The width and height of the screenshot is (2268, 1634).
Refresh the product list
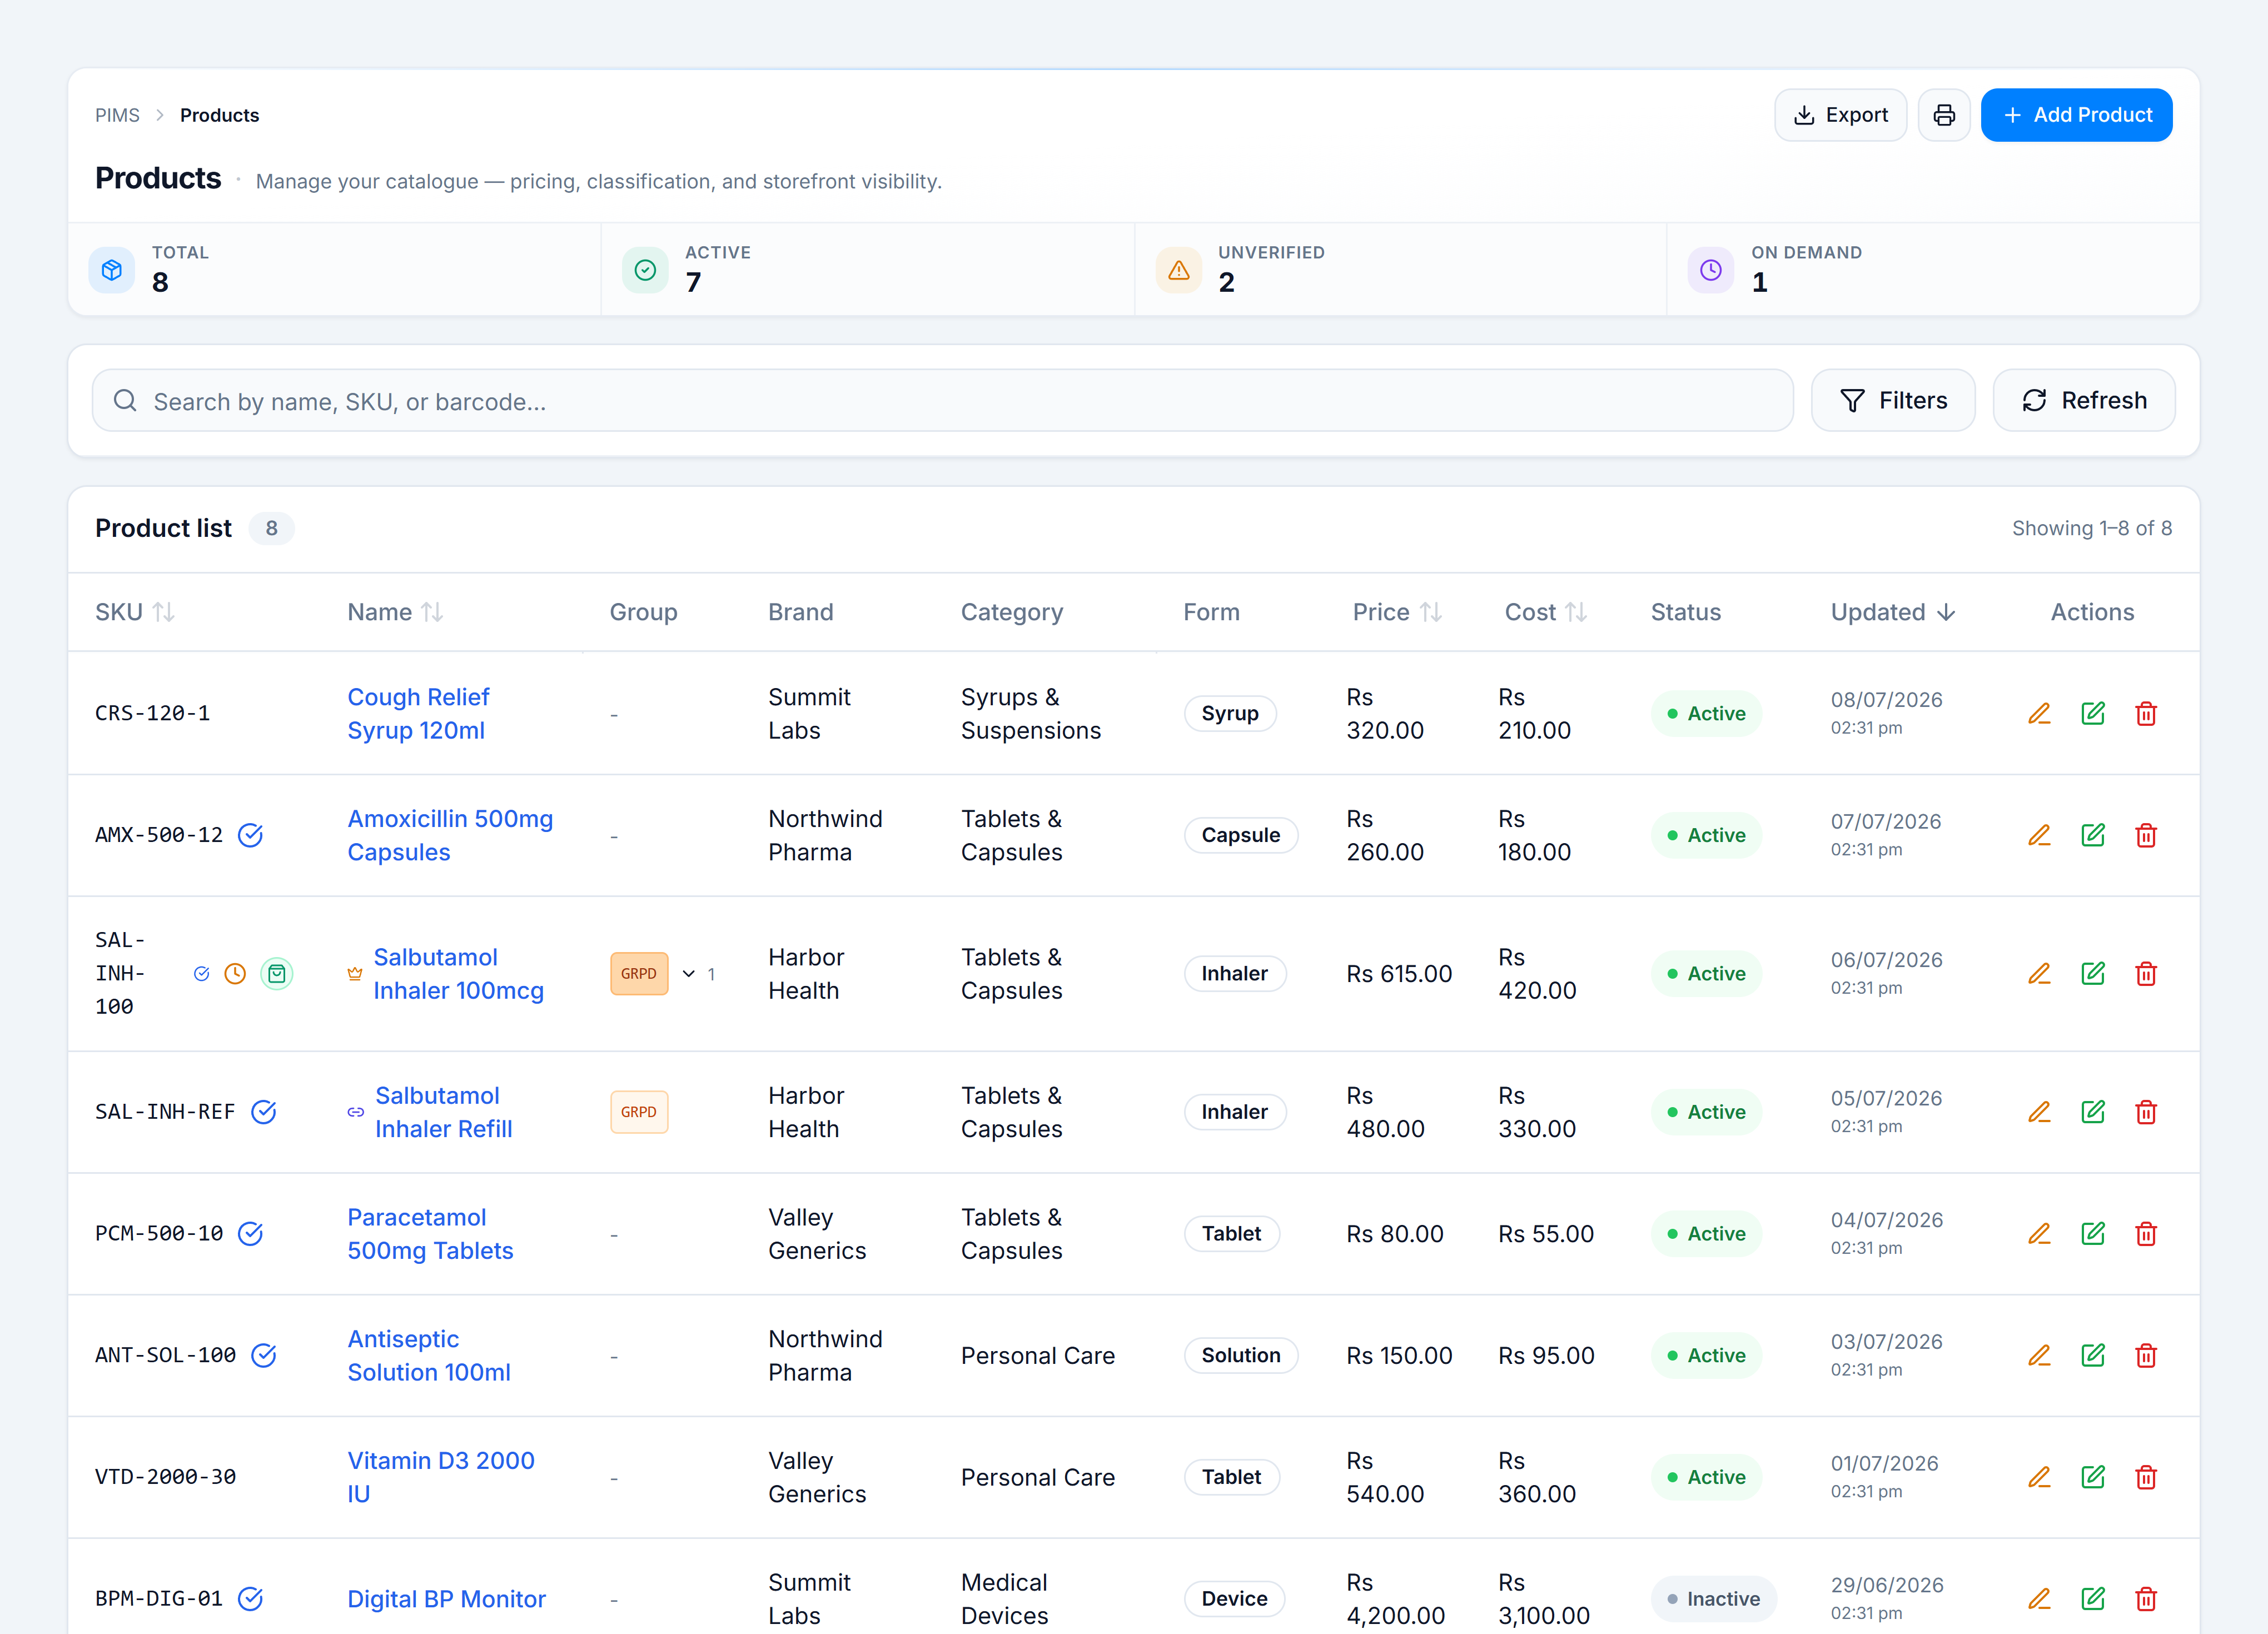coord(2083,400)
